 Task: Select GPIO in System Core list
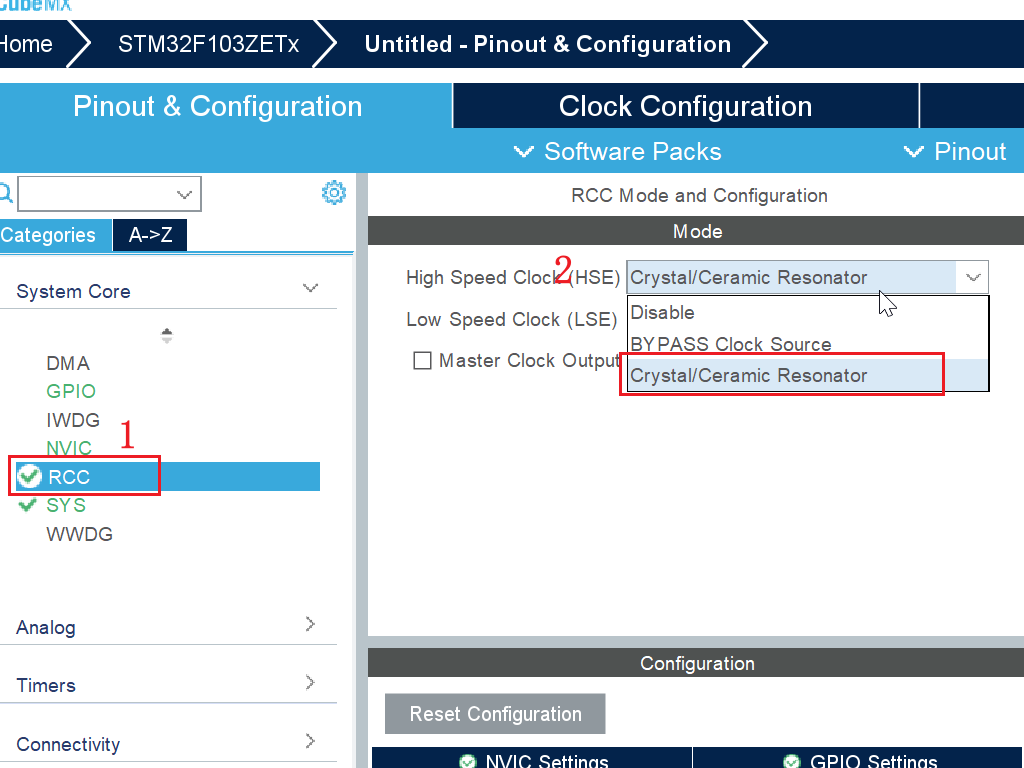coord(71,391)
